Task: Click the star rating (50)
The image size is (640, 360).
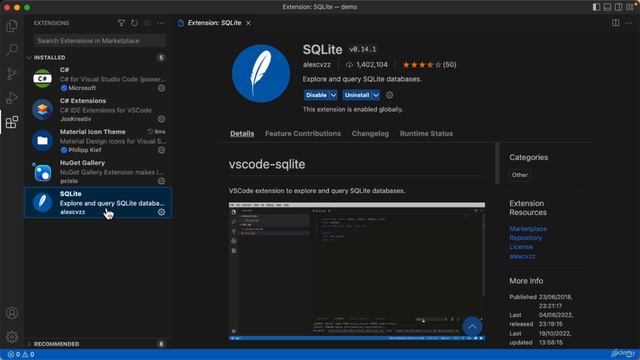Action: click(429, 64)
